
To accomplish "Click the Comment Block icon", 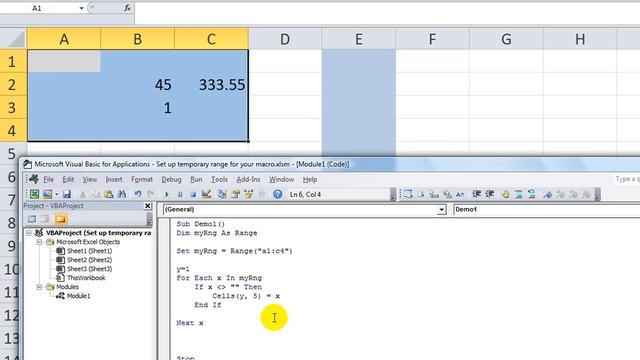I will [x=518, y=195].
